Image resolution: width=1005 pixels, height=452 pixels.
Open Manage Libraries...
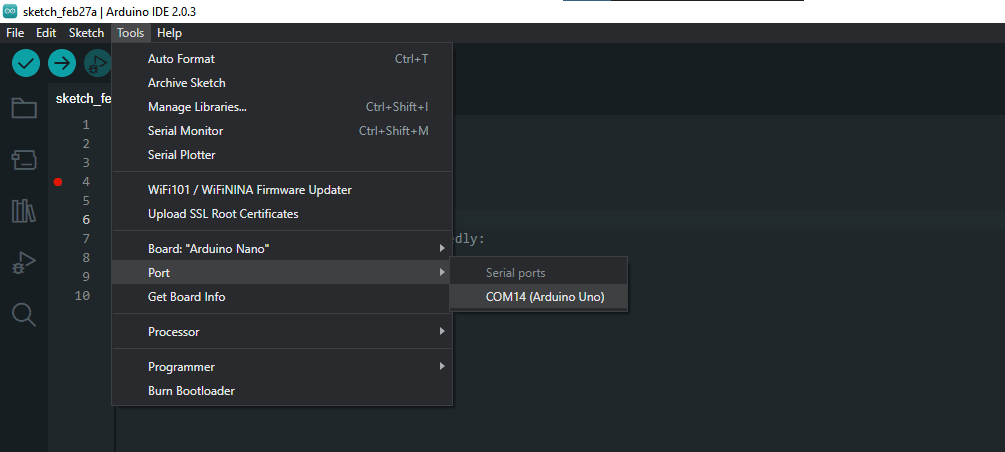click(282, 107)
